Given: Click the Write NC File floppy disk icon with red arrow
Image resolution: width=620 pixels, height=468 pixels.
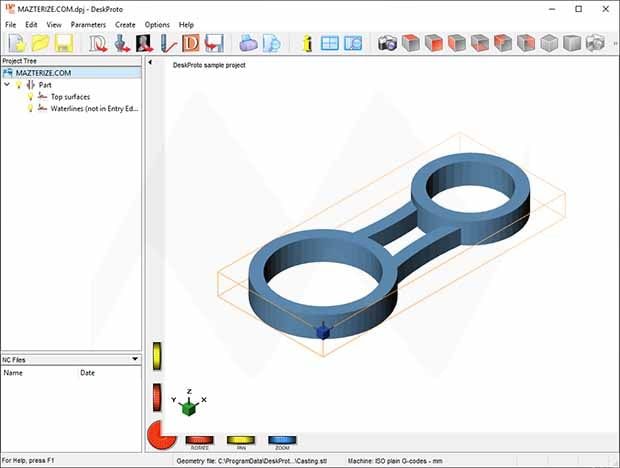Looking at the screenshot, I should (x=214, y=43).
